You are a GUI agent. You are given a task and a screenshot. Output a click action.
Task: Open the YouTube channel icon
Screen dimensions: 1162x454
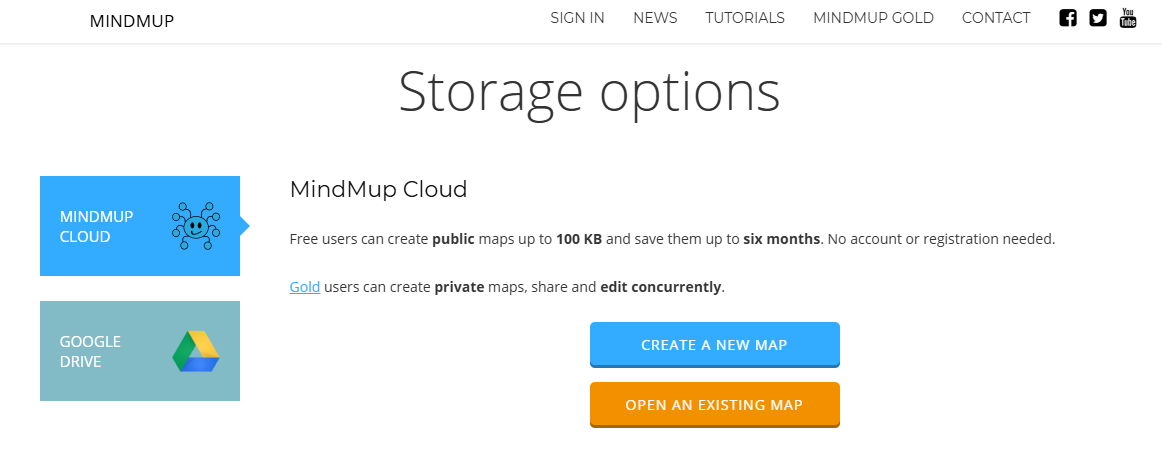pyautogui.click(x=1128, y=18)
